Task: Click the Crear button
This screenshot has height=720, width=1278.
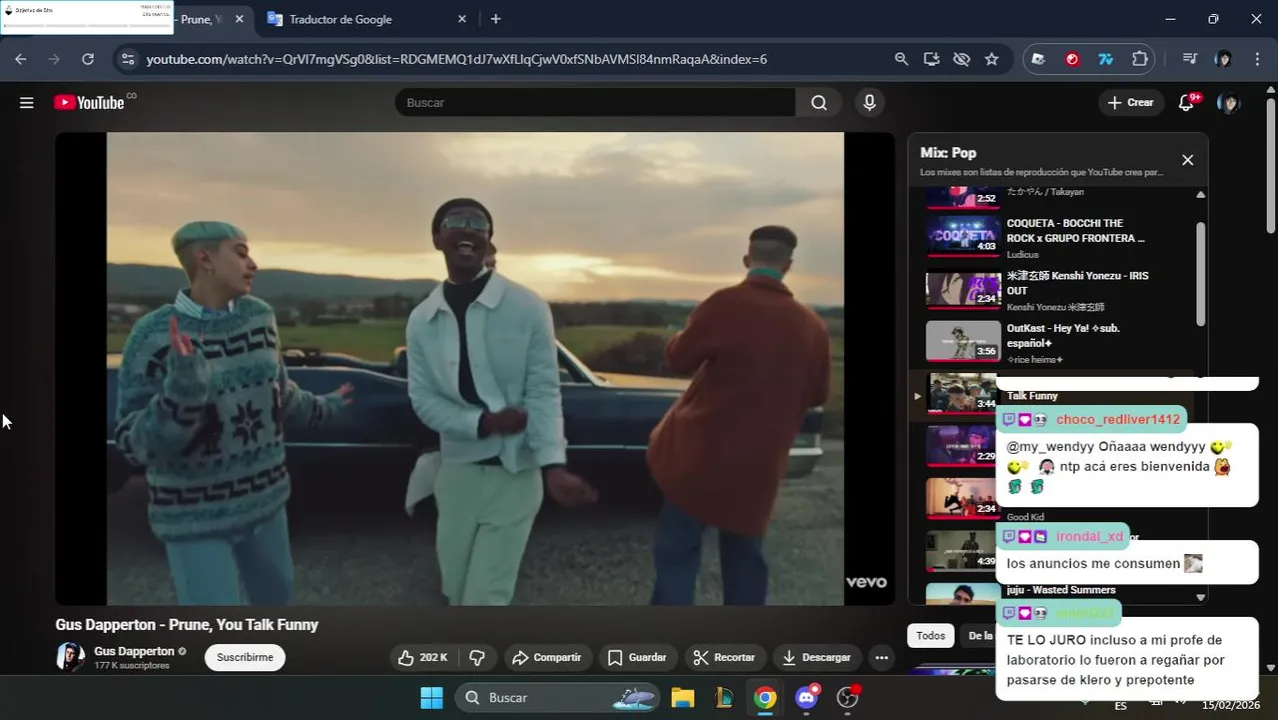Action: click(x=1130, y=102)
